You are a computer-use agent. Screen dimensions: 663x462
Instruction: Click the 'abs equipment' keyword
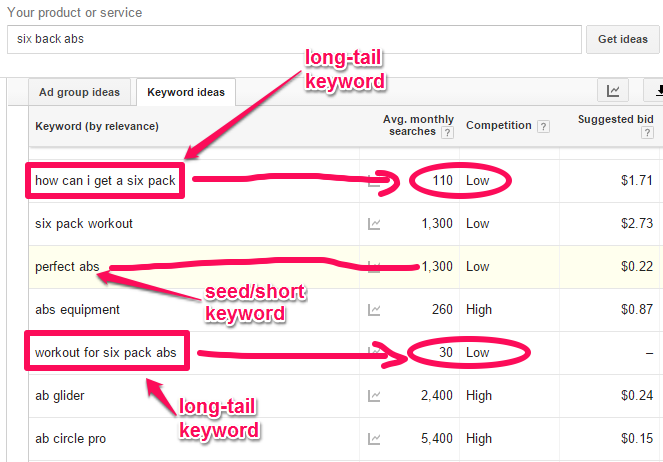(77, 310)
